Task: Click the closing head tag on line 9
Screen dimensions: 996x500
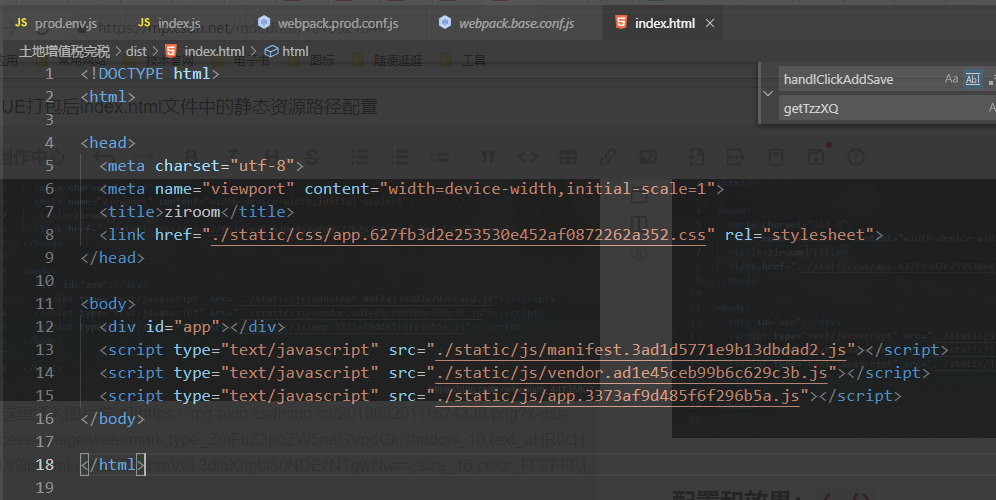Action: click(112, 258)
